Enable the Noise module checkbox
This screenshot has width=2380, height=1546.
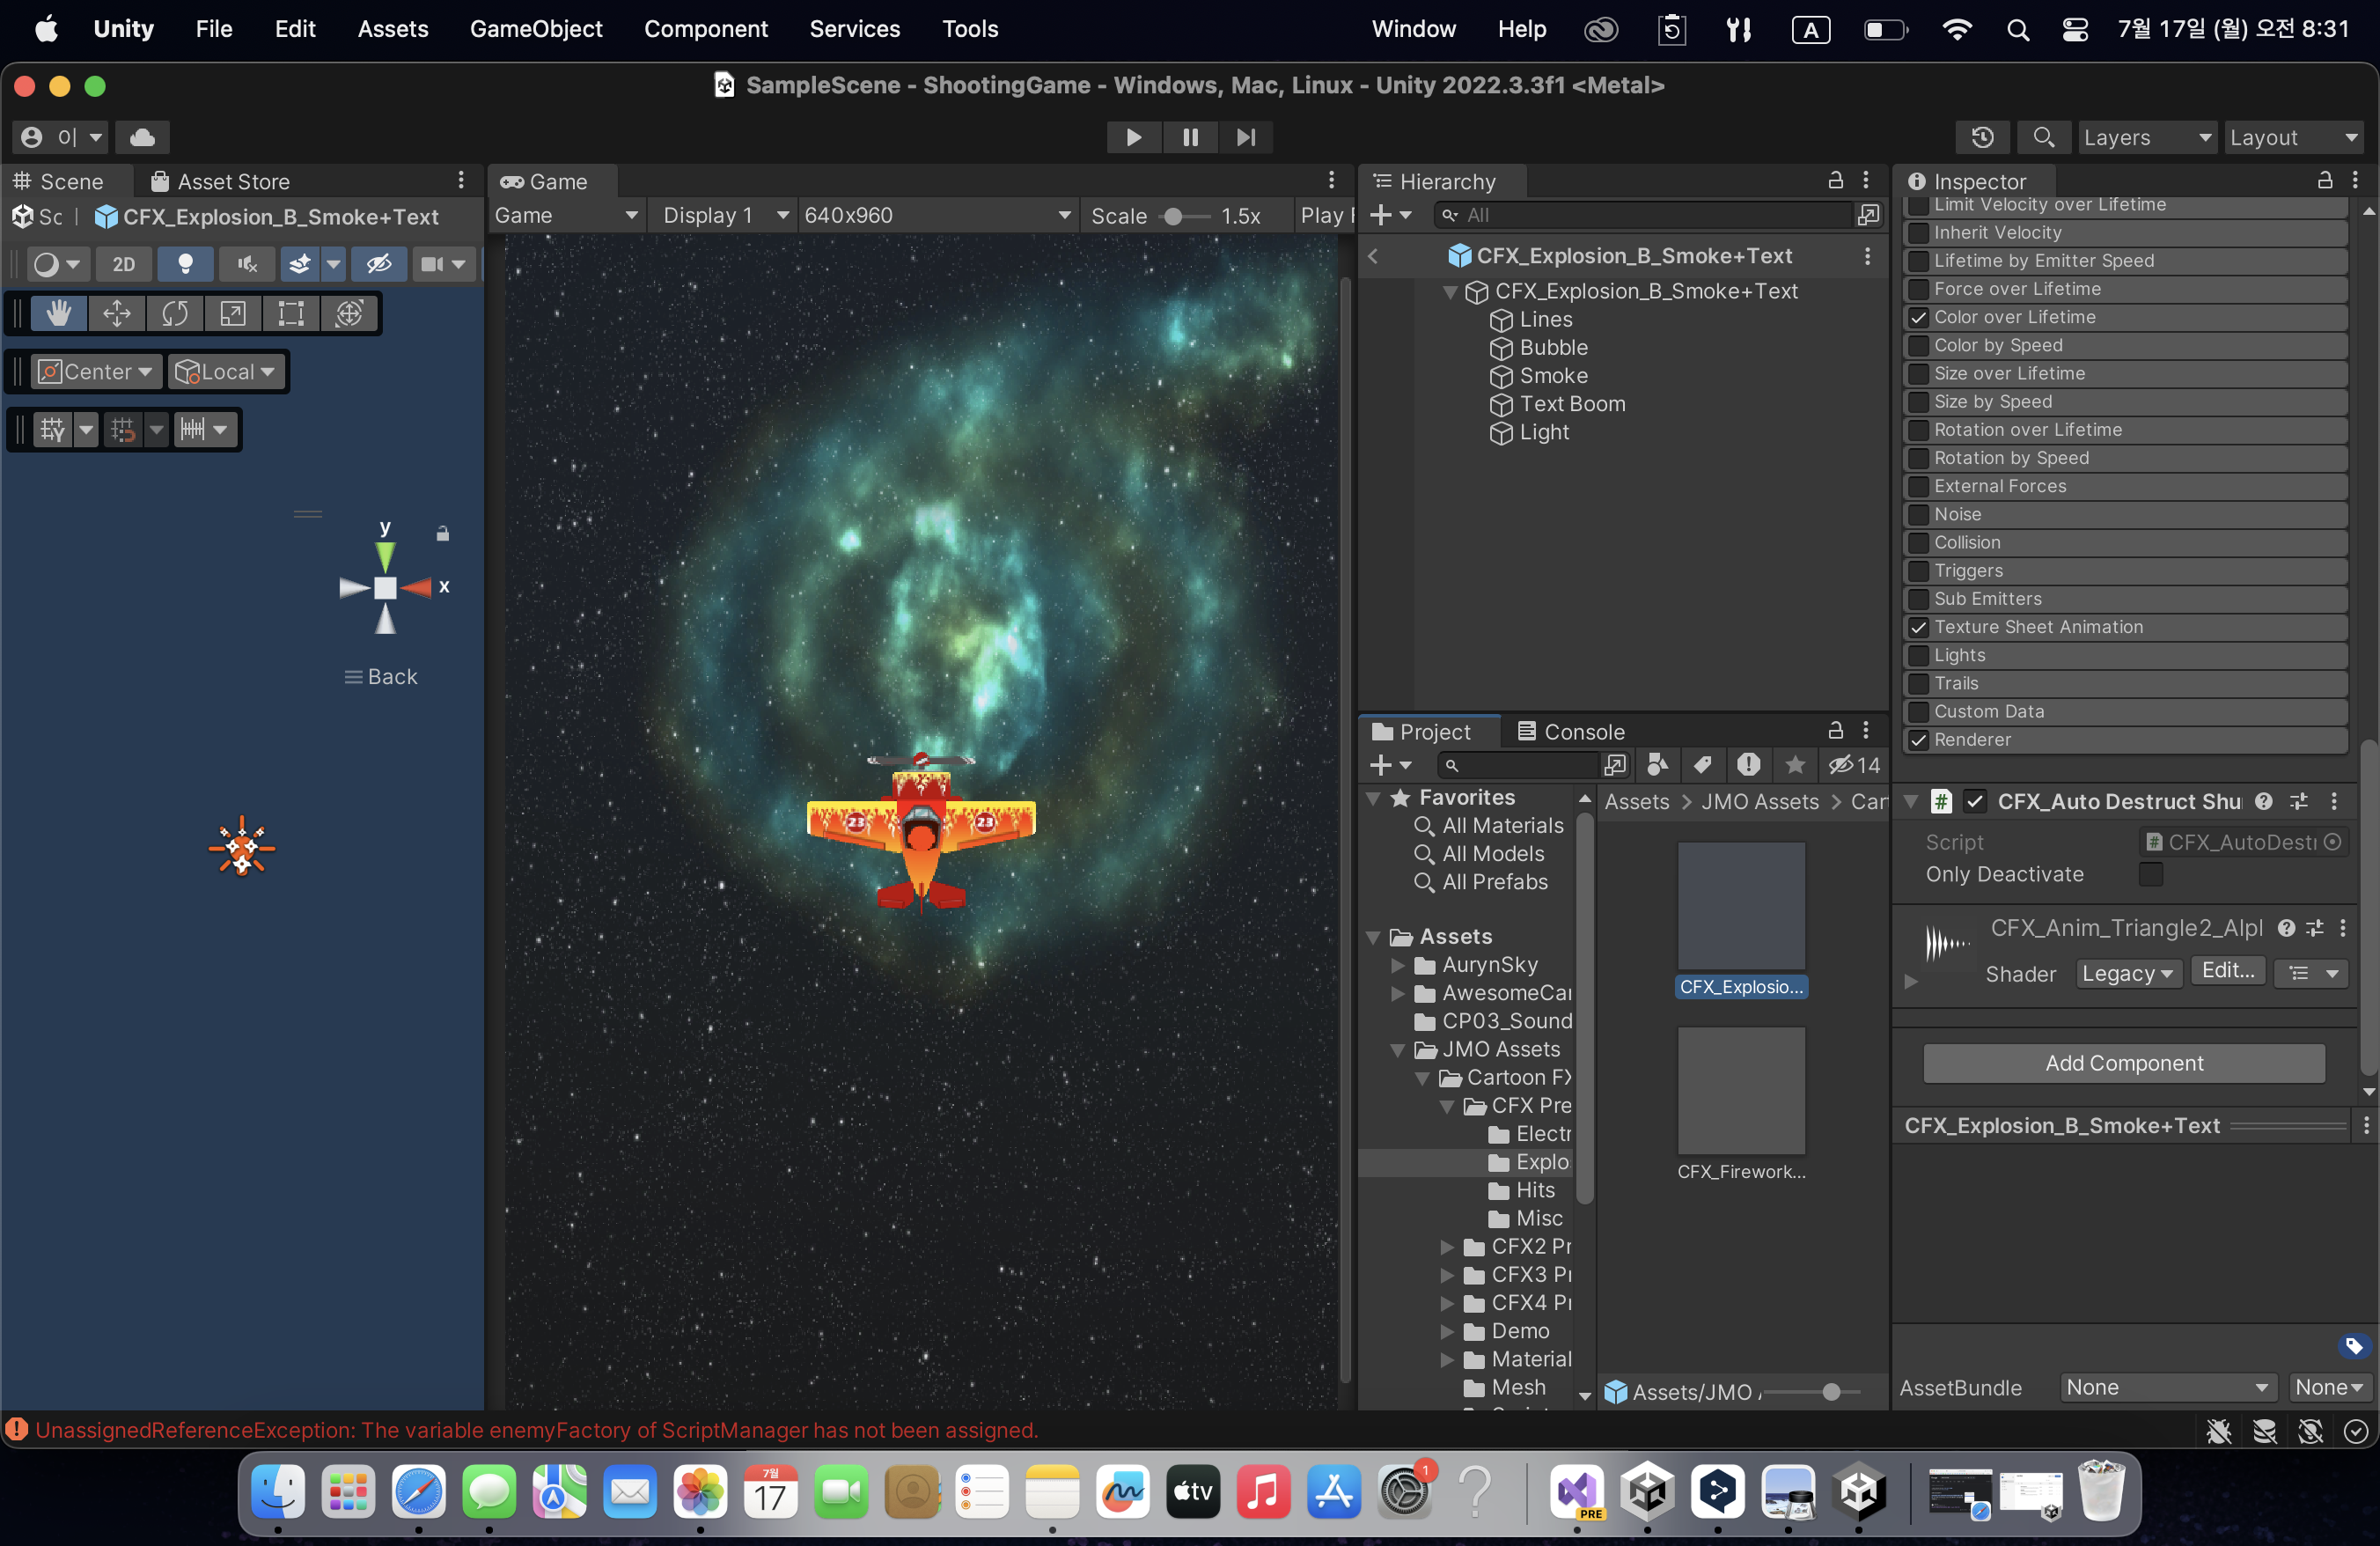1918,515
